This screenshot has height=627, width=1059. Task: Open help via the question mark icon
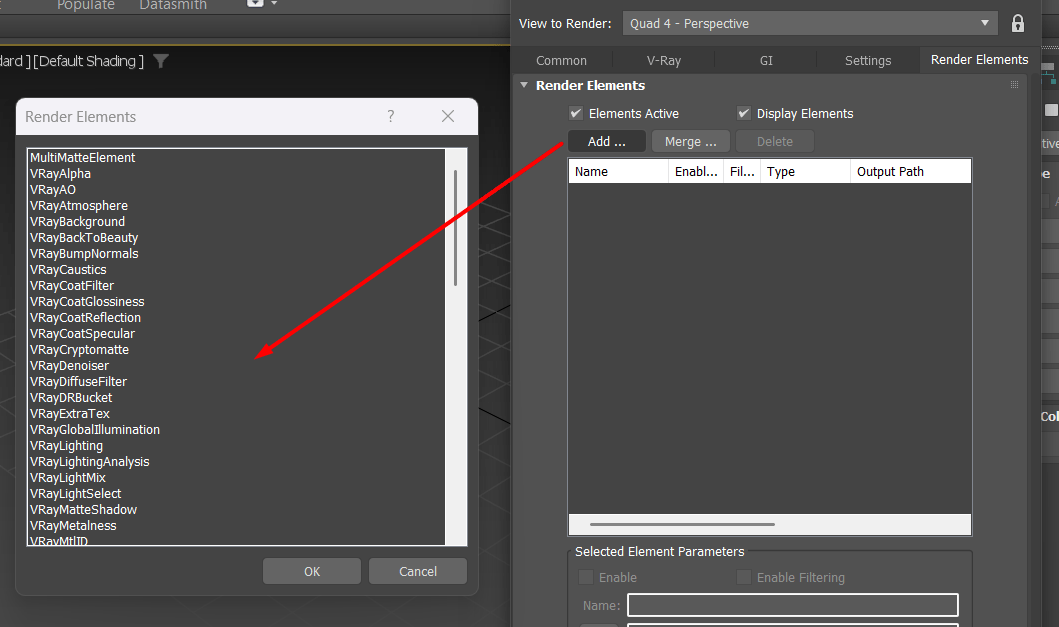click(x=390, y=116)
